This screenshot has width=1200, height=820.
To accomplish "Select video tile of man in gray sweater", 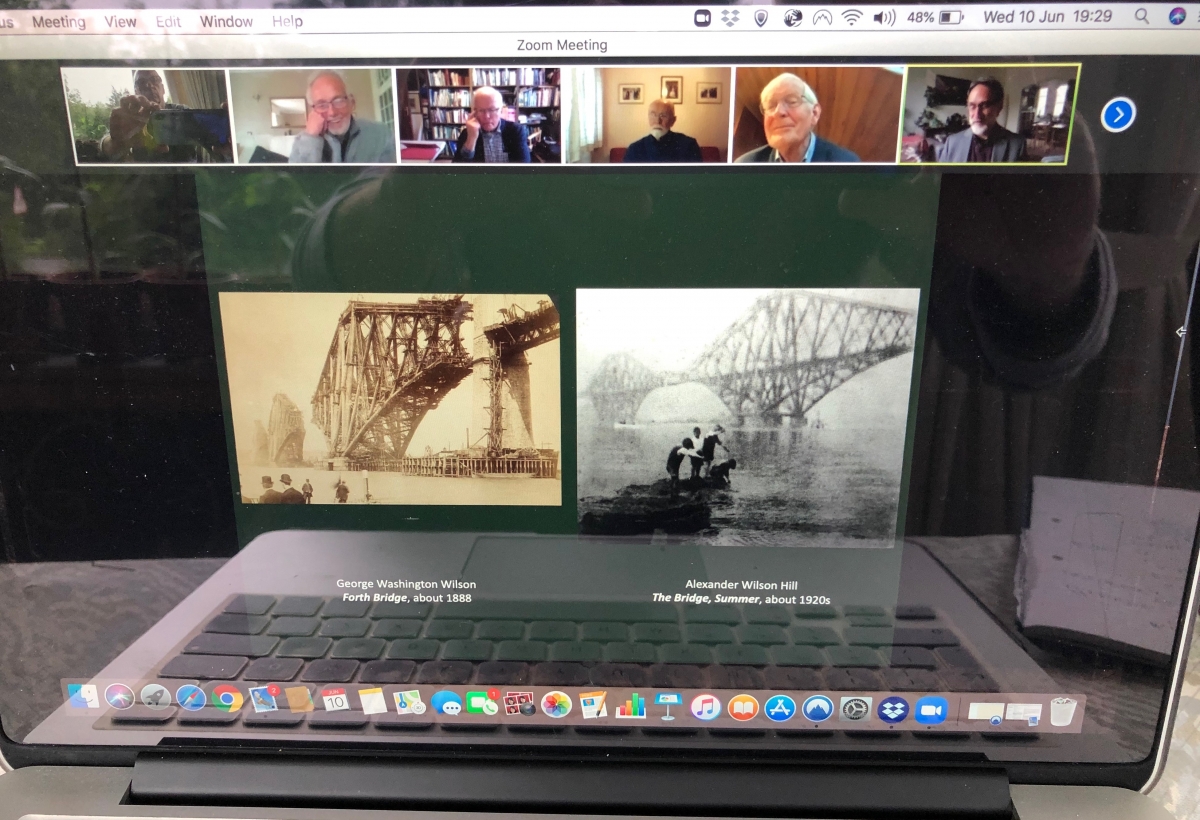I will tap(313, 115).
